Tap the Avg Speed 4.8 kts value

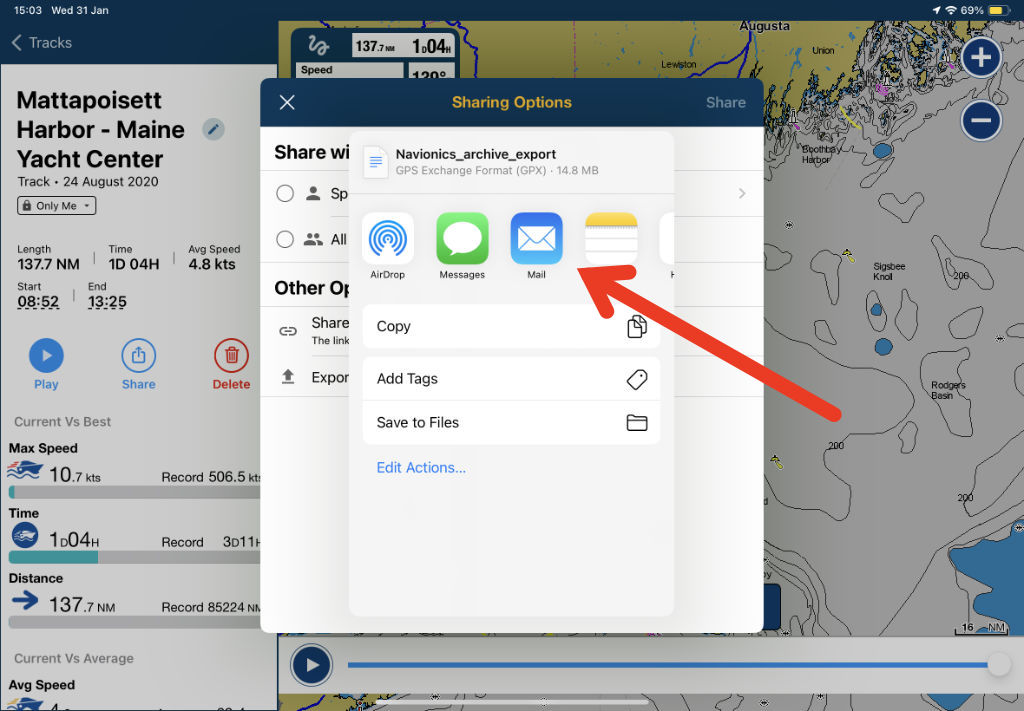[212, 264]
